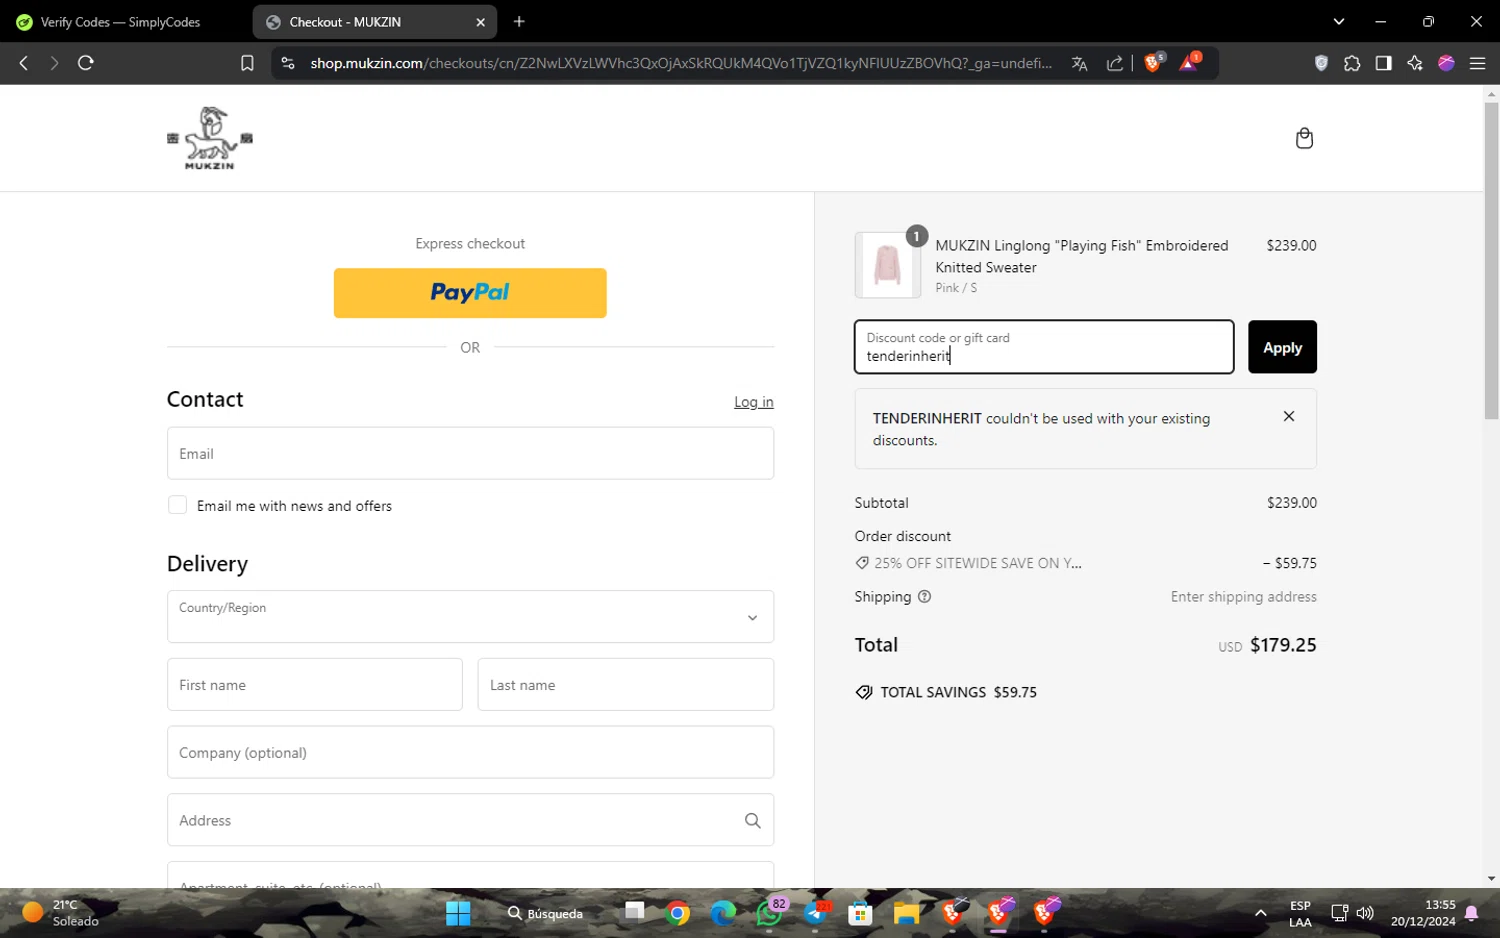1500x938 pixels.
Task: Open the volume speaker tray icon
Action: click(x=1365, y=913)
